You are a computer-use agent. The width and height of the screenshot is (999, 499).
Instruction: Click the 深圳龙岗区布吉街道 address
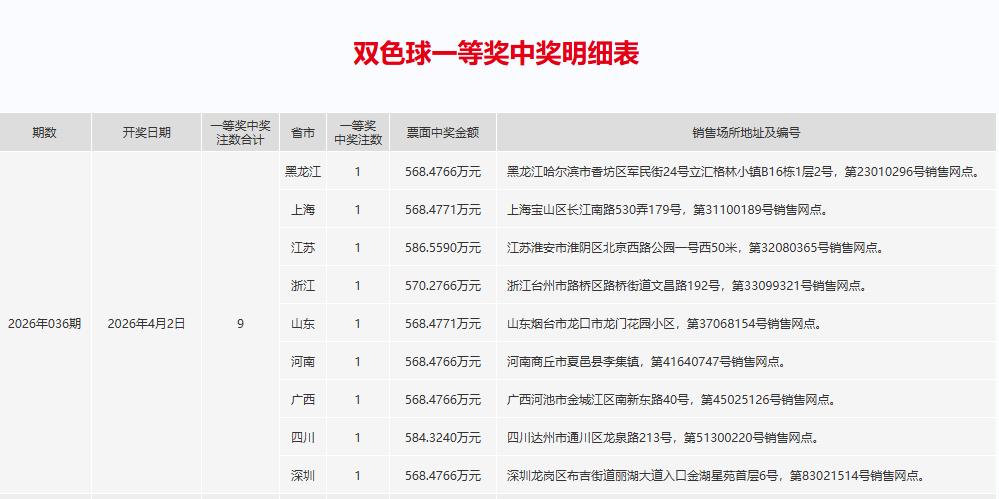[x=715, y=476]
